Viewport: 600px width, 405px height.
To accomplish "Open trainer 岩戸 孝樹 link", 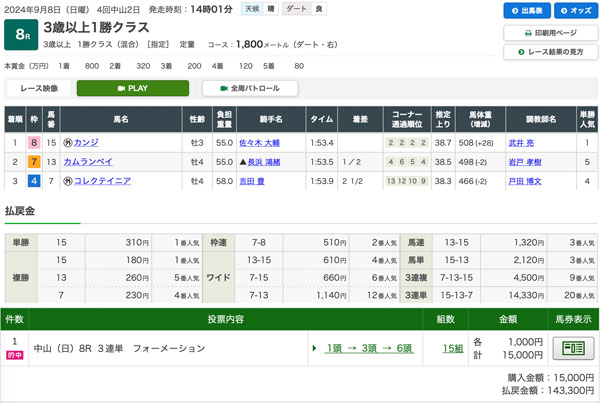I will pyautogui.click(x=523, y=162).
